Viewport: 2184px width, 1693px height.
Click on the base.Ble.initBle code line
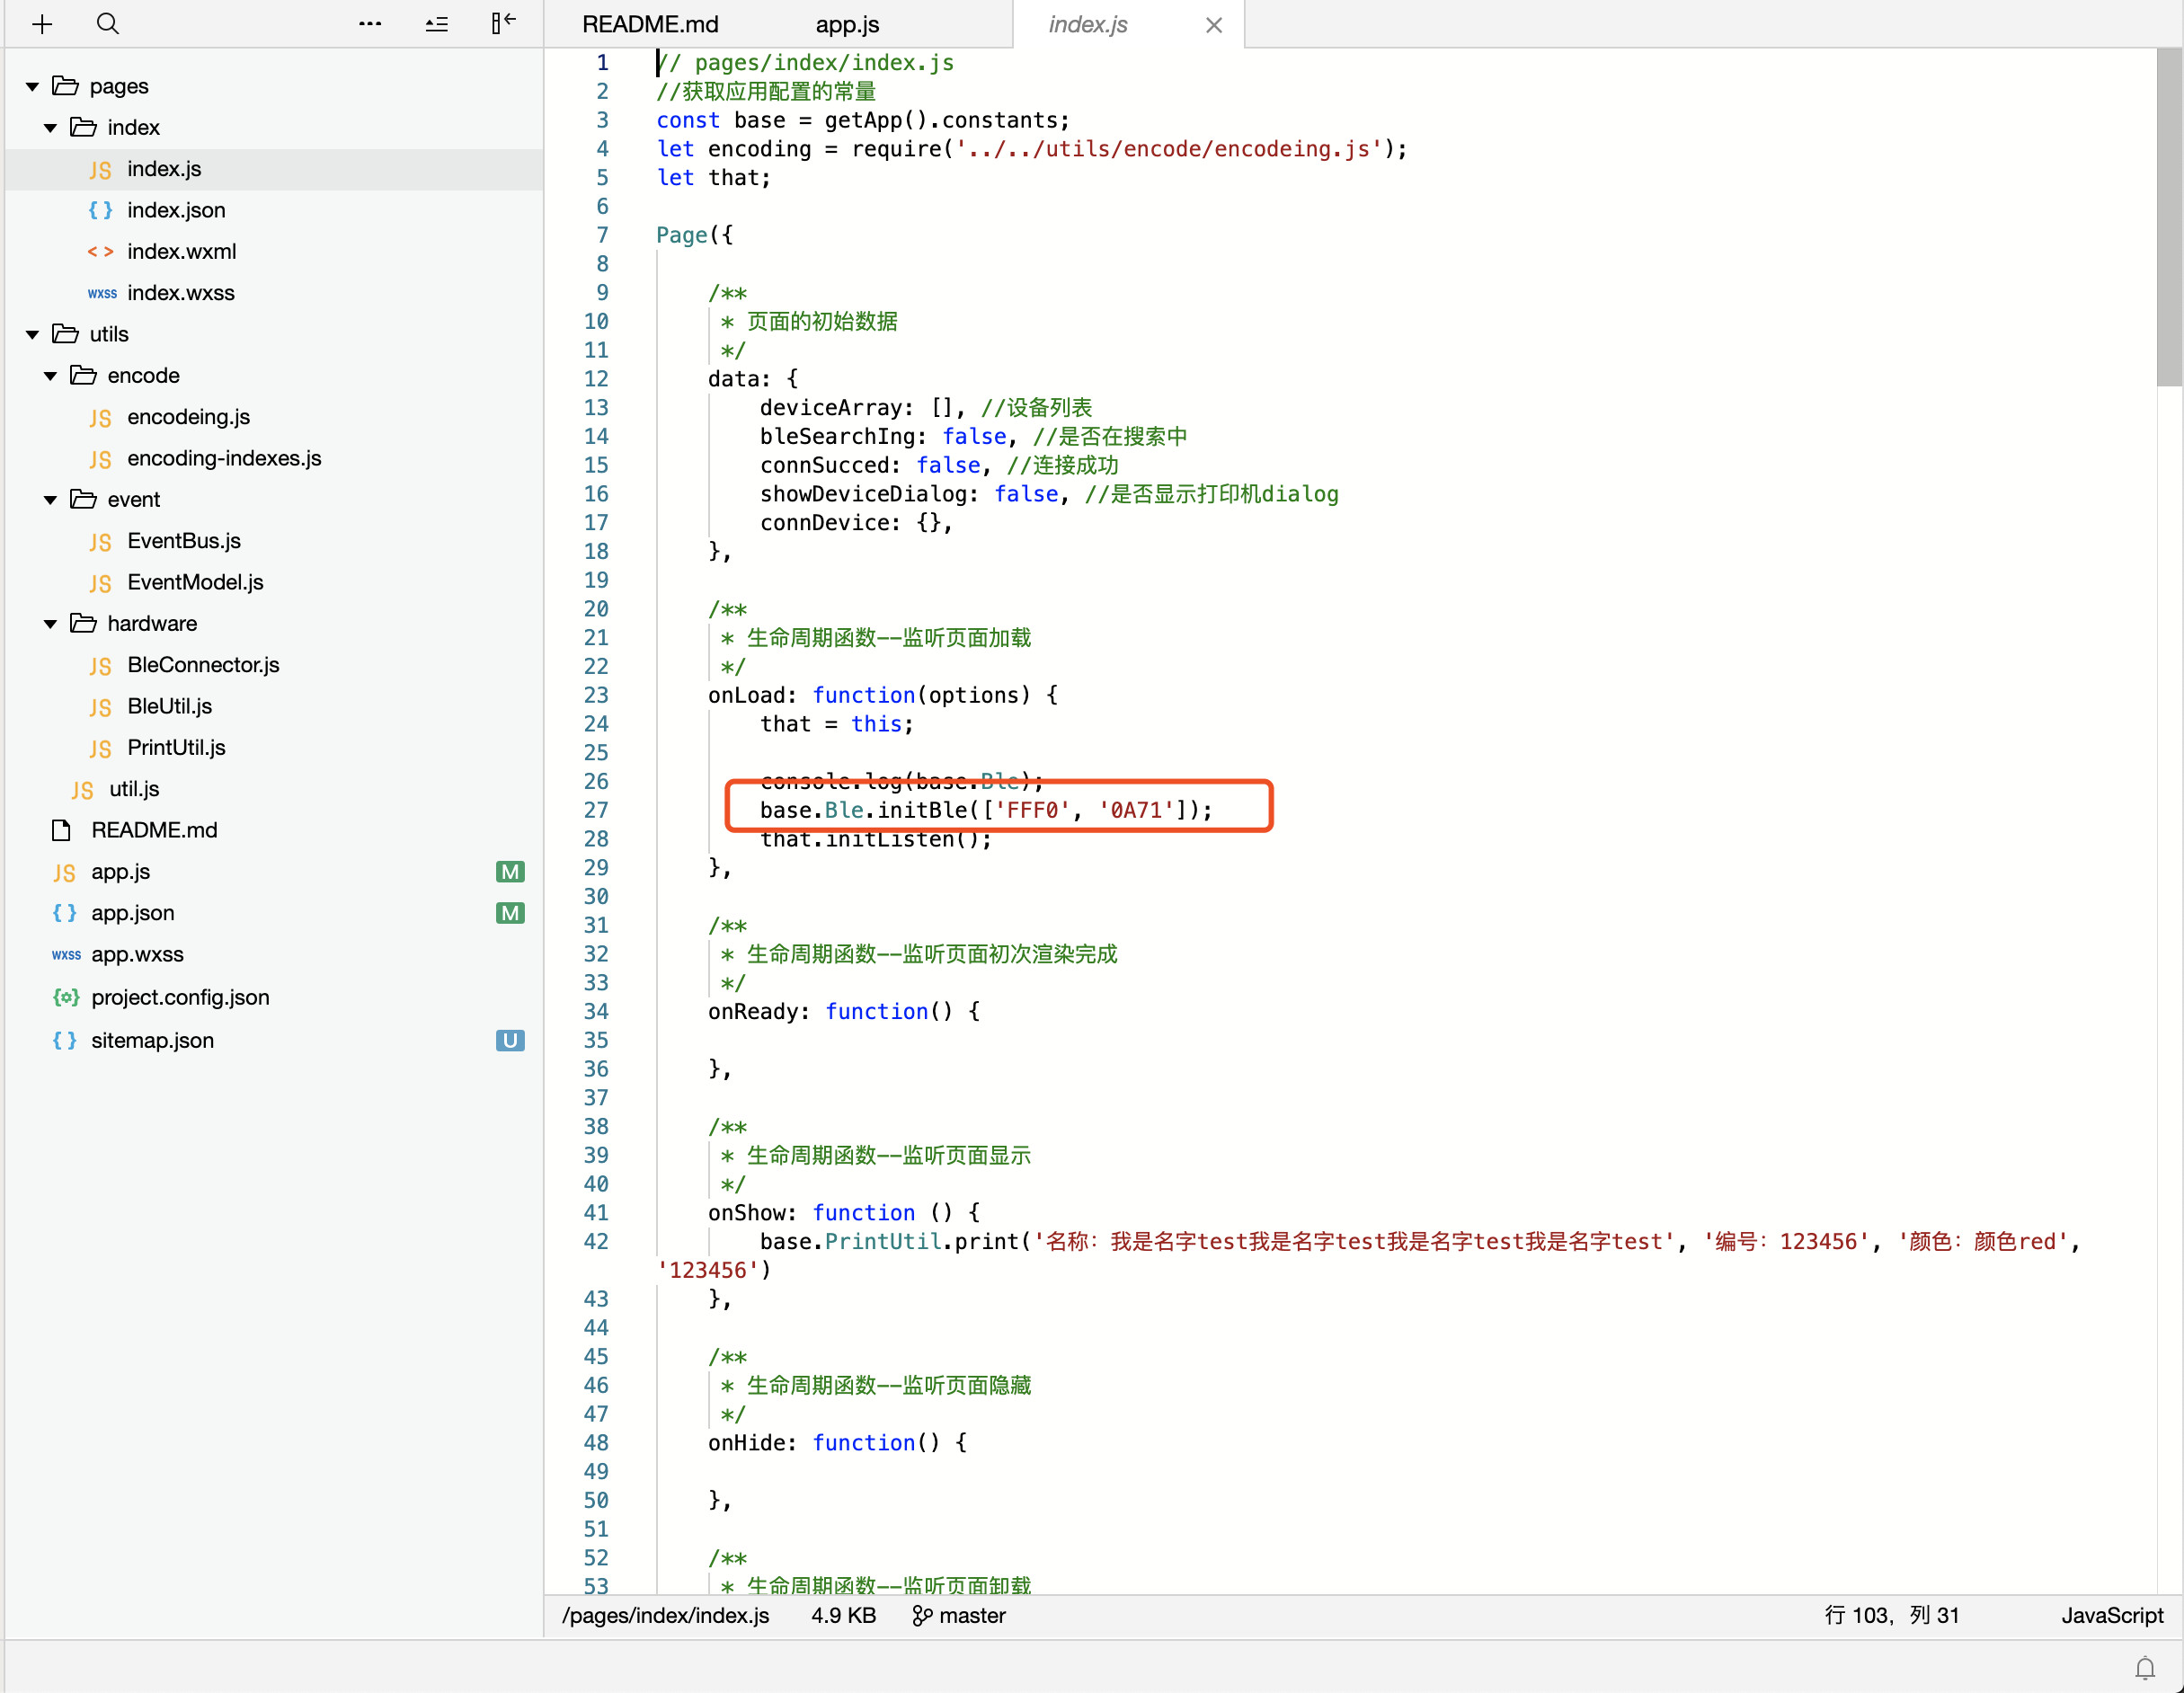tap(986, 810)
